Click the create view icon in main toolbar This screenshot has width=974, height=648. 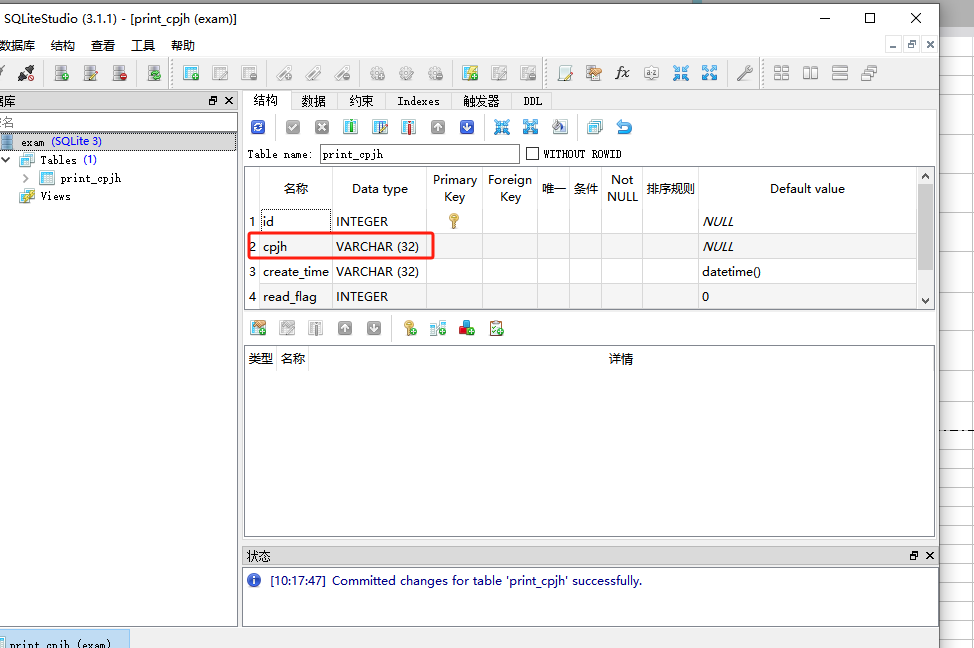point(470,73)
